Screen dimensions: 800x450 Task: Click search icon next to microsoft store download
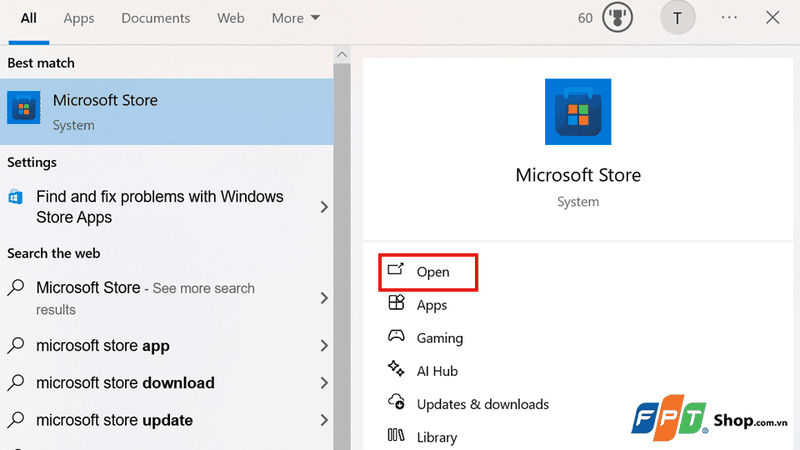[16, 383]
